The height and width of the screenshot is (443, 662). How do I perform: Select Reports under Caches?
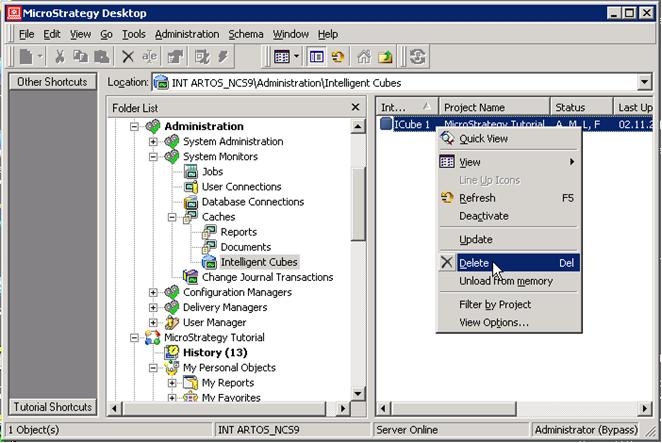(x=239, y=232)
